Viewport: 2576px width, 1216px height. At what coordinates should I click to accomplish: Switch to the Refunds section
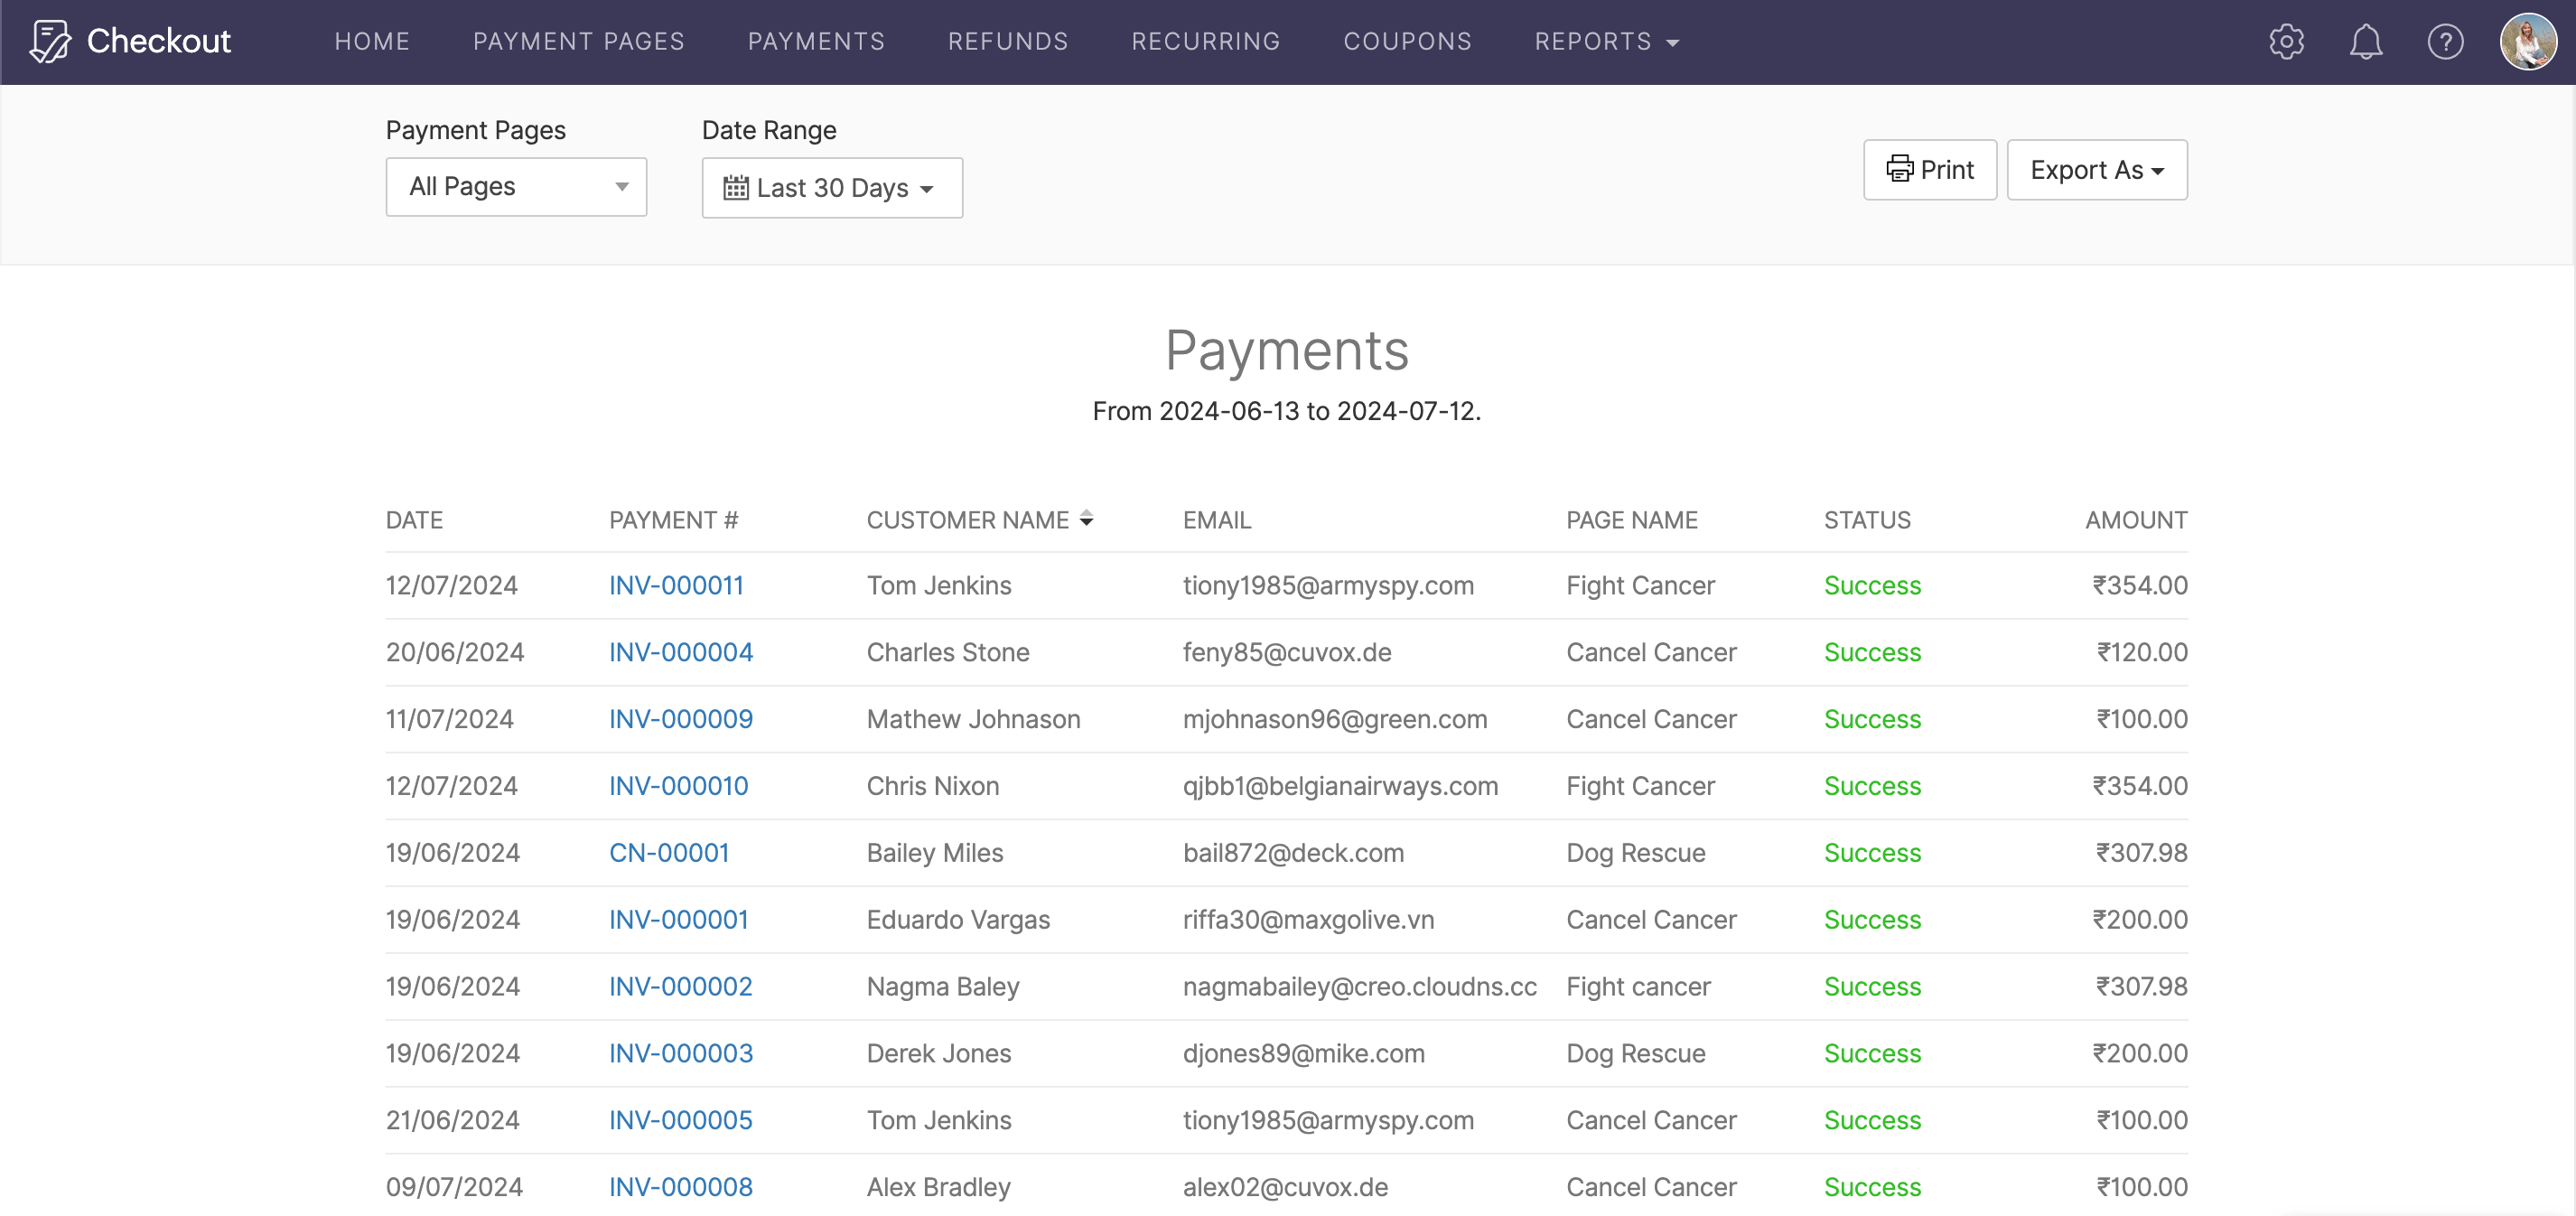click(1007, 41)
